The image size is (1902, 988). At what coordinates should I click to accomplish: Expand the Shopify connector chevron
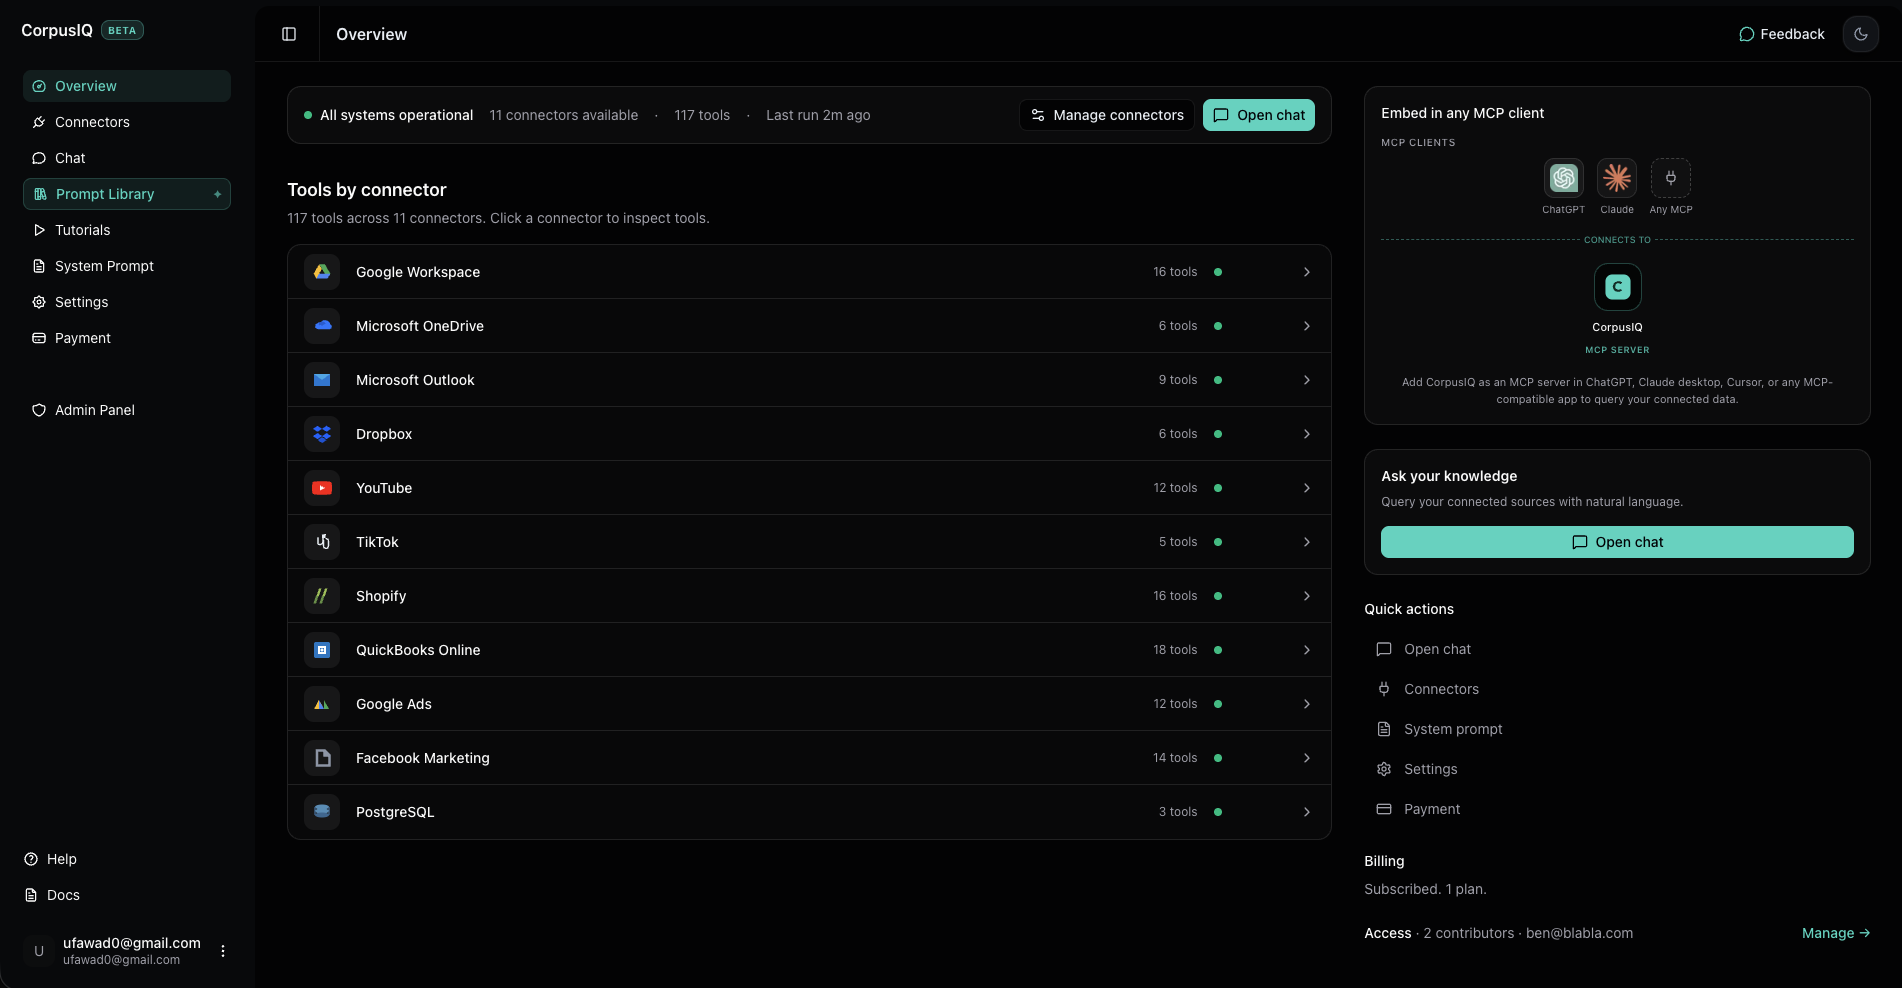1306,596
